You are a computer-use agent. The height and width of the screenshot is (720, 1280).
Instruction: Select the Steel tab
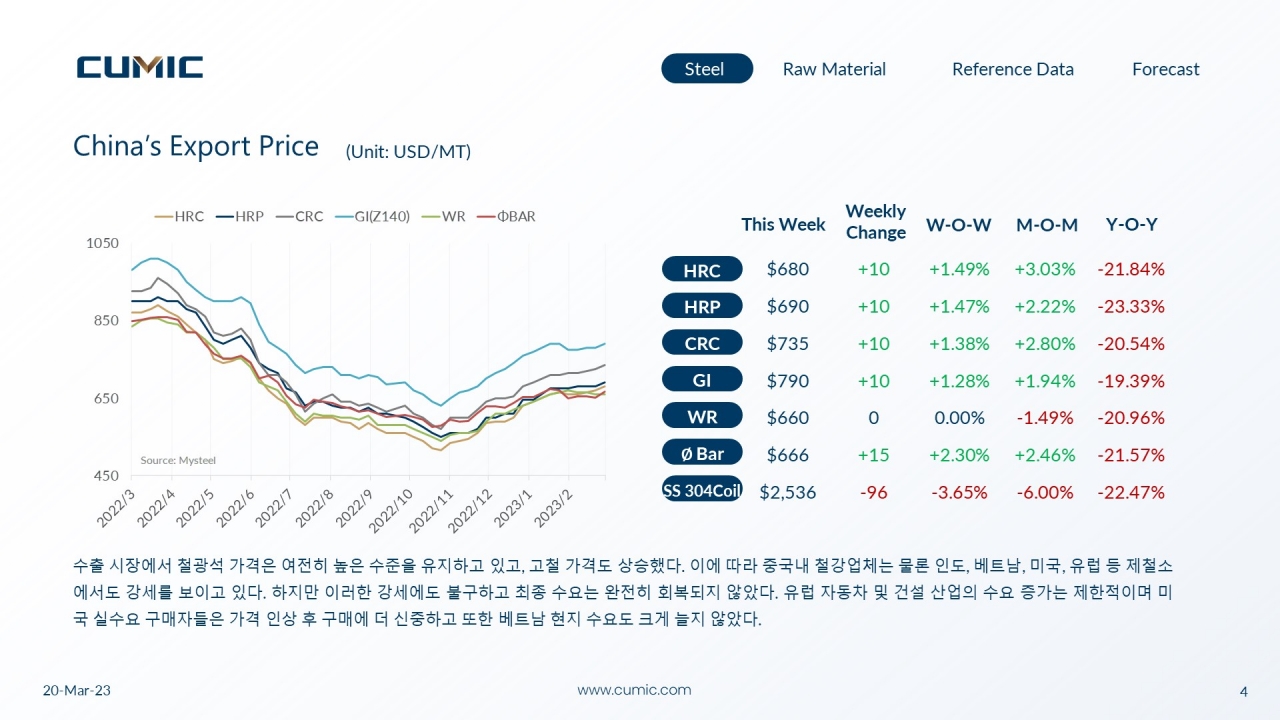pos(706,69)
